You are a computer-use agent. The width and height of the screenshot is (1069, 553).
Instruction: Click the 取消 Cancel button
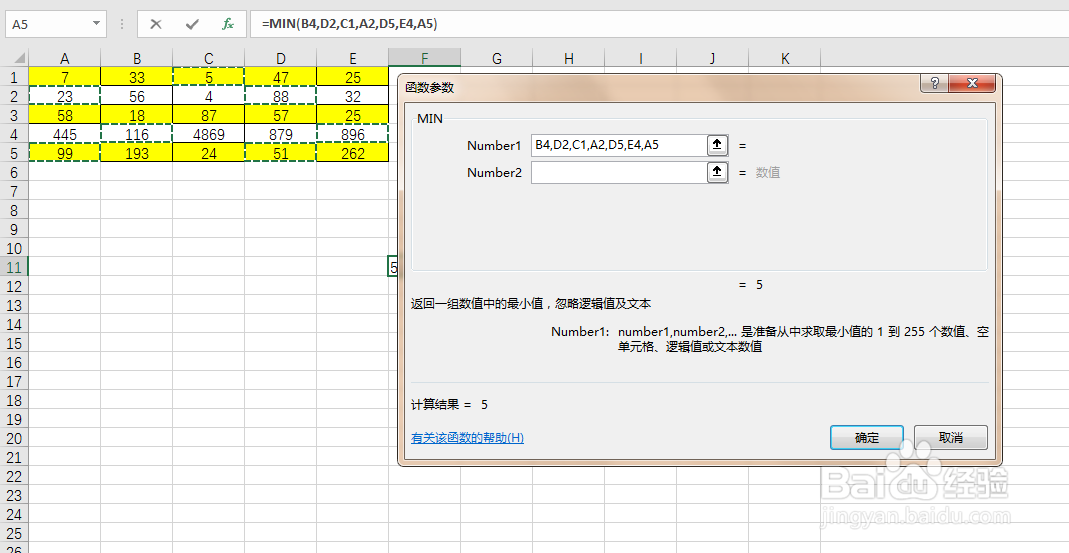pyautogui.click(x=950, y=438)
